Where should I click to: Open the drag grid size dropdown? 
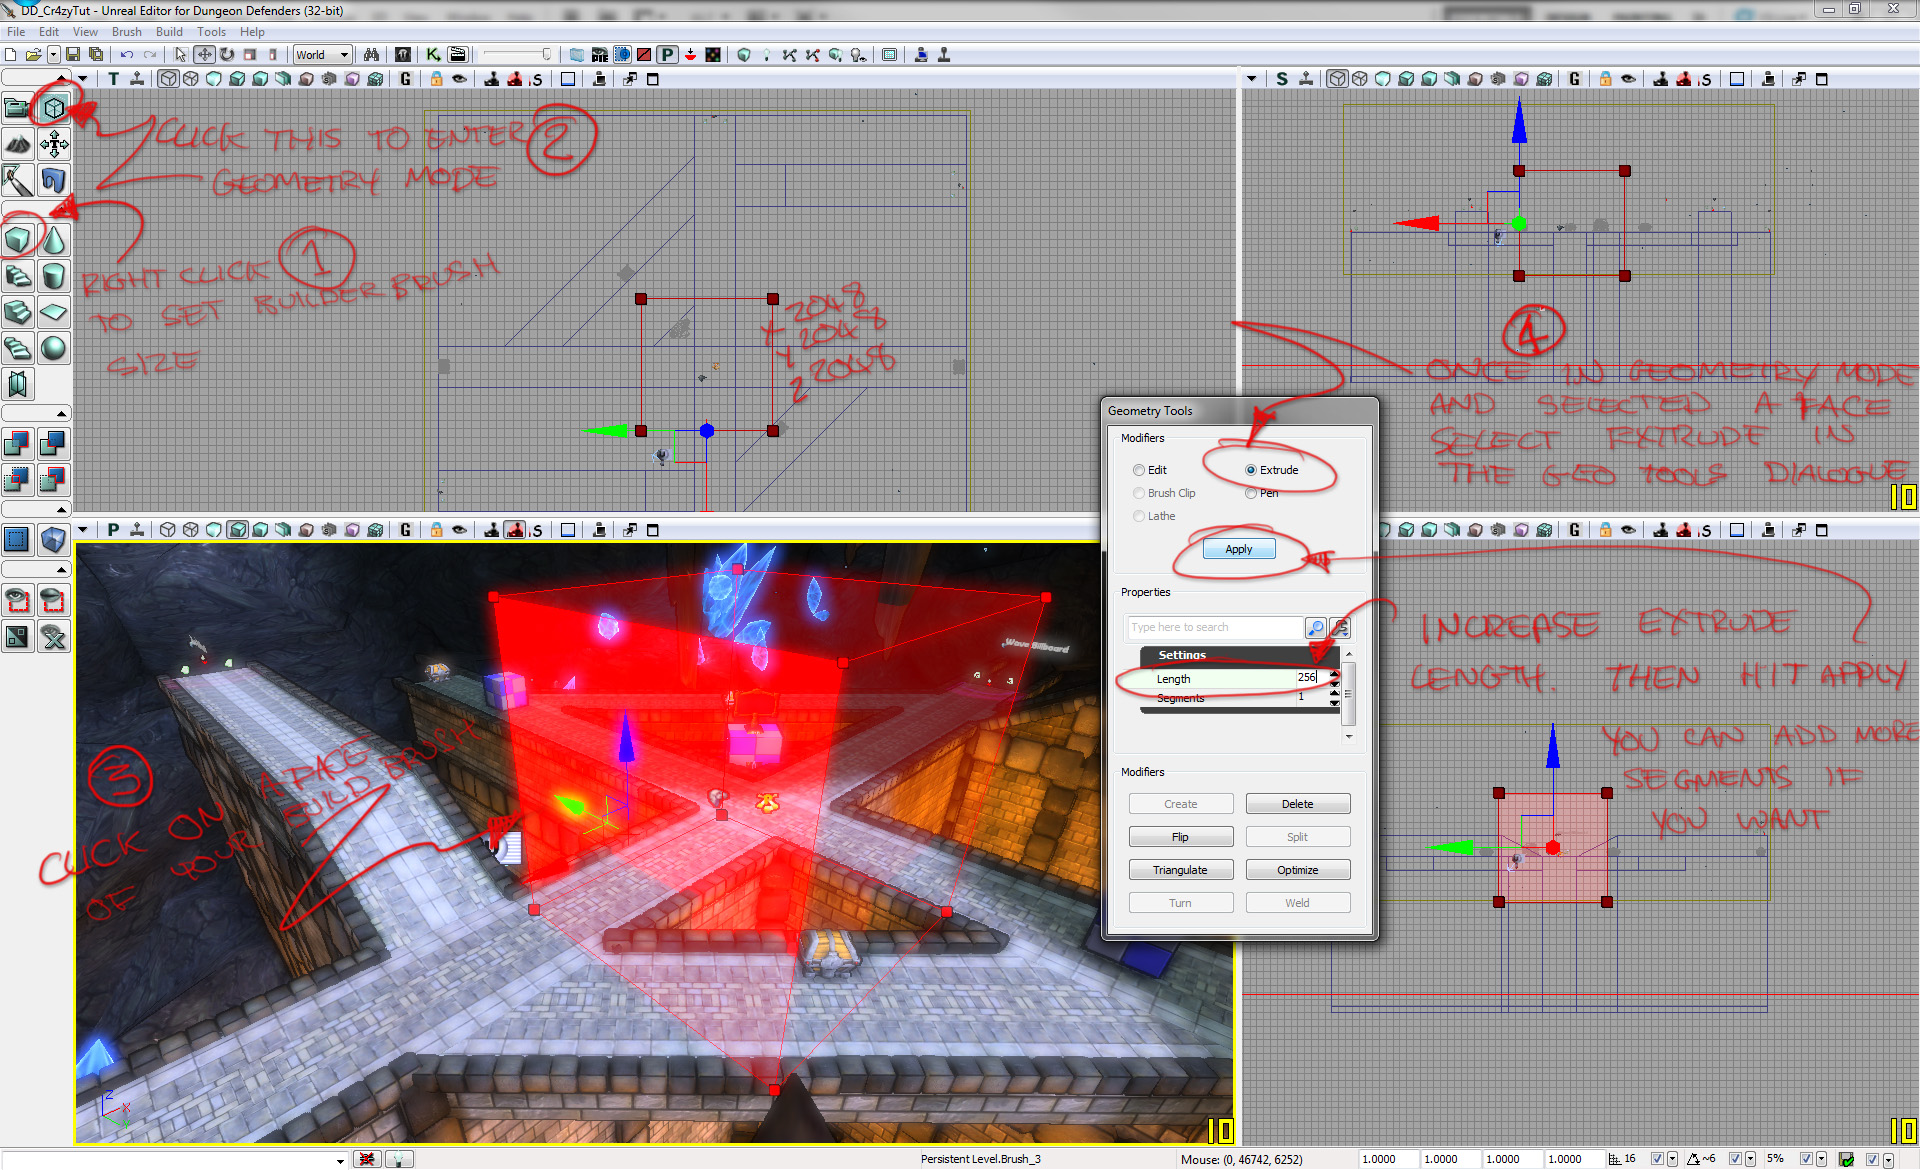pos(1672,1159)
